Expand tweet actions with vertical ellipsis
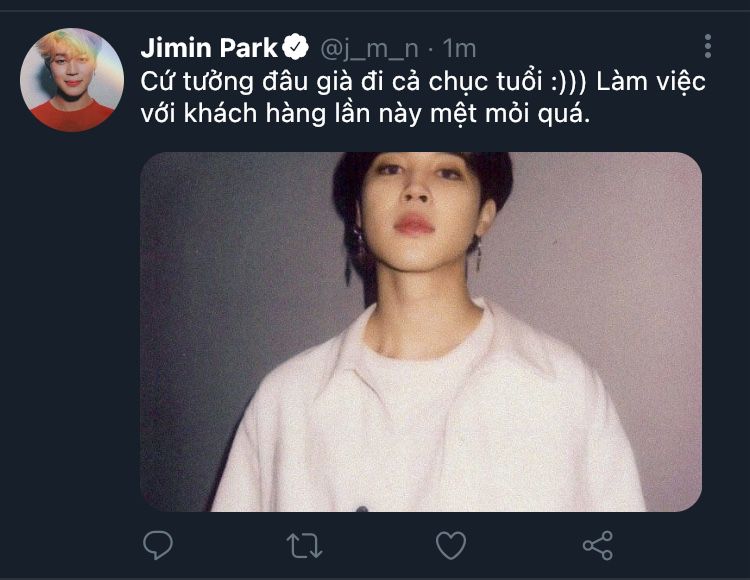 tap(708, 46)
